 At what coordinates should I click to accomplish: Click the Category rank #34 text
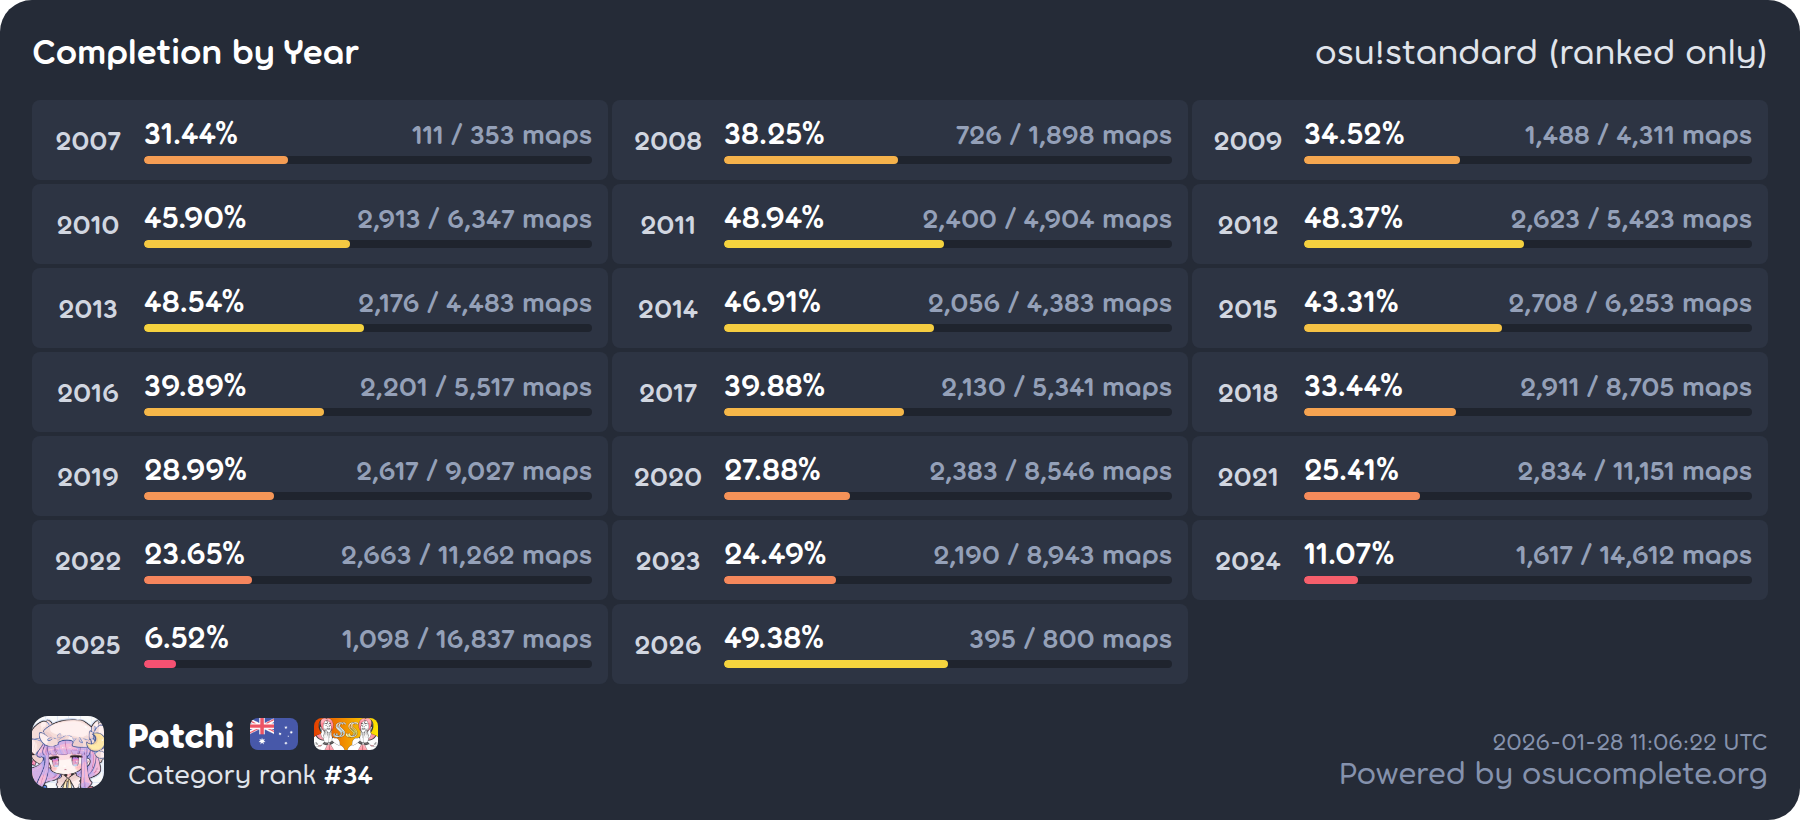coord(250,775)
